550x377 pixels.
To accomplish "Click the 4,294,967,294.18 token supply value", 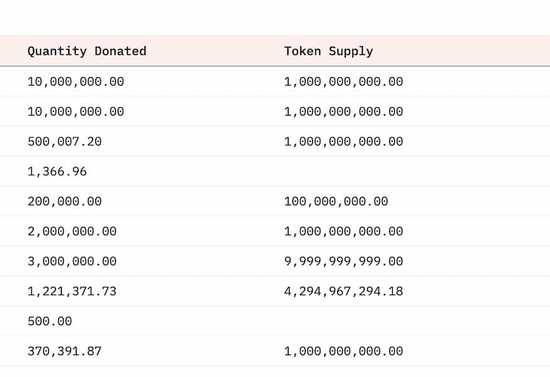I will [x=343, y=291].
